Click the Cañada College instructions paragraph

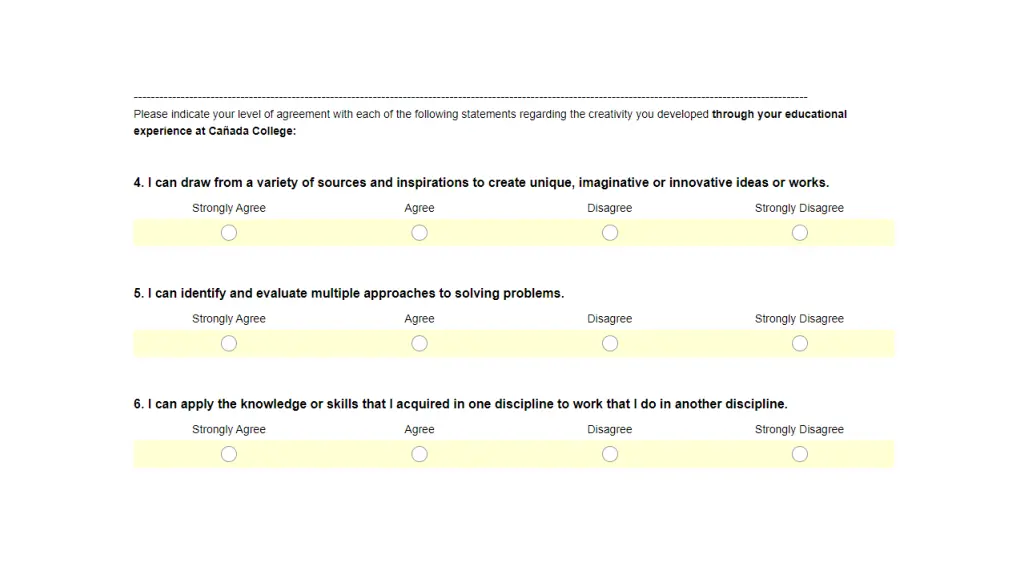(x=490, y=122)
